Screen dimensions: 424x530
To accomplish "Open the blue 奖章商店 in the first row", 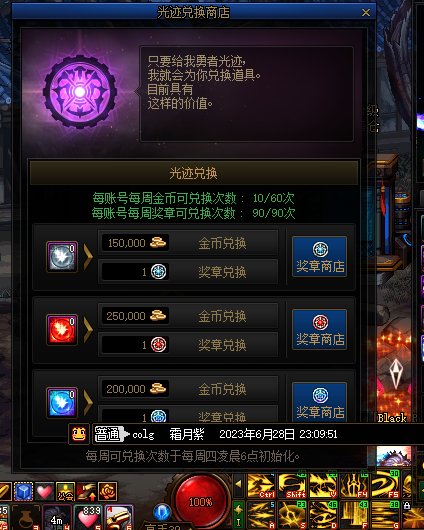I will (320, 257).
